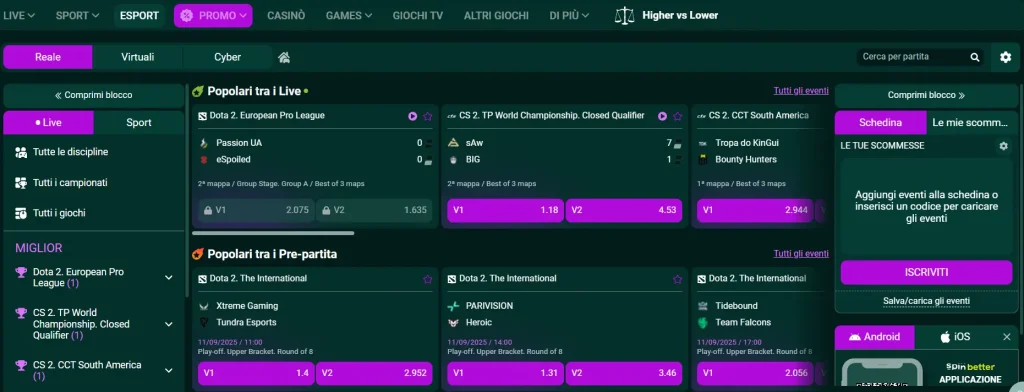The height and width of the screenshot is (392, 1024).
Task: Open Tutti gli eventi for Pre-partita section
Action: point(801,253)
